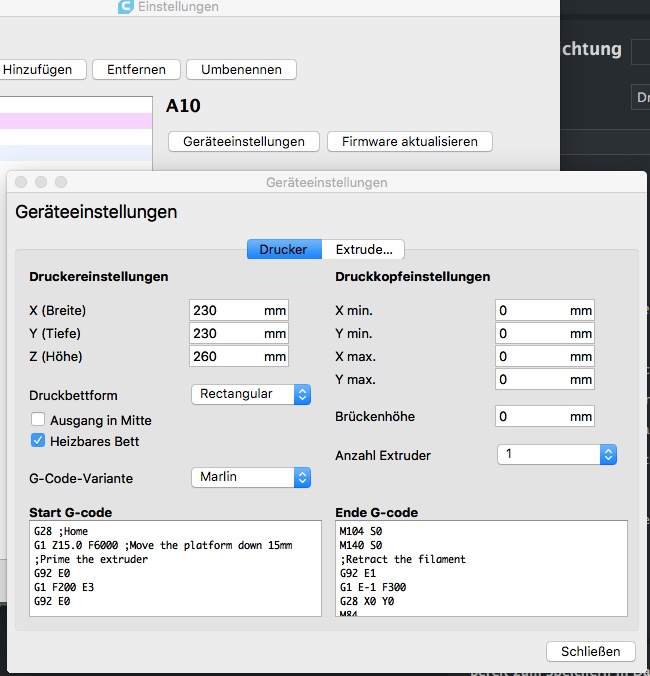Click inside the Start G-code text area
Viewport: 650px width, 676px height.
pyautogui.click(x=175, y=568)
